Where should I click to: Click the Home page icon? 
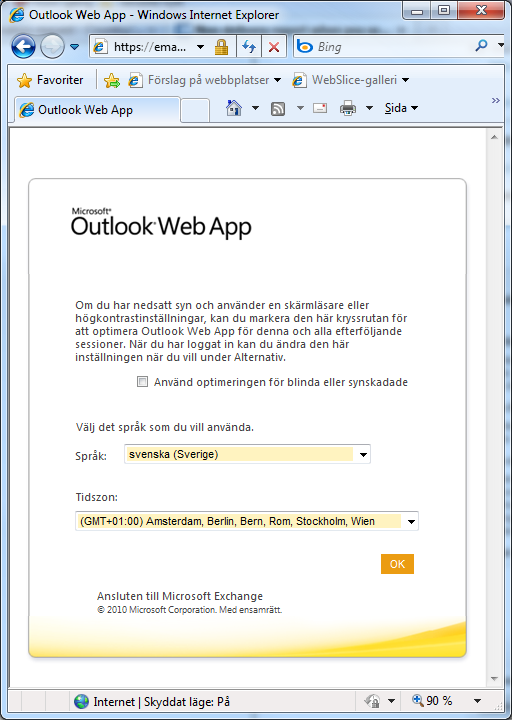pos(234,108)
